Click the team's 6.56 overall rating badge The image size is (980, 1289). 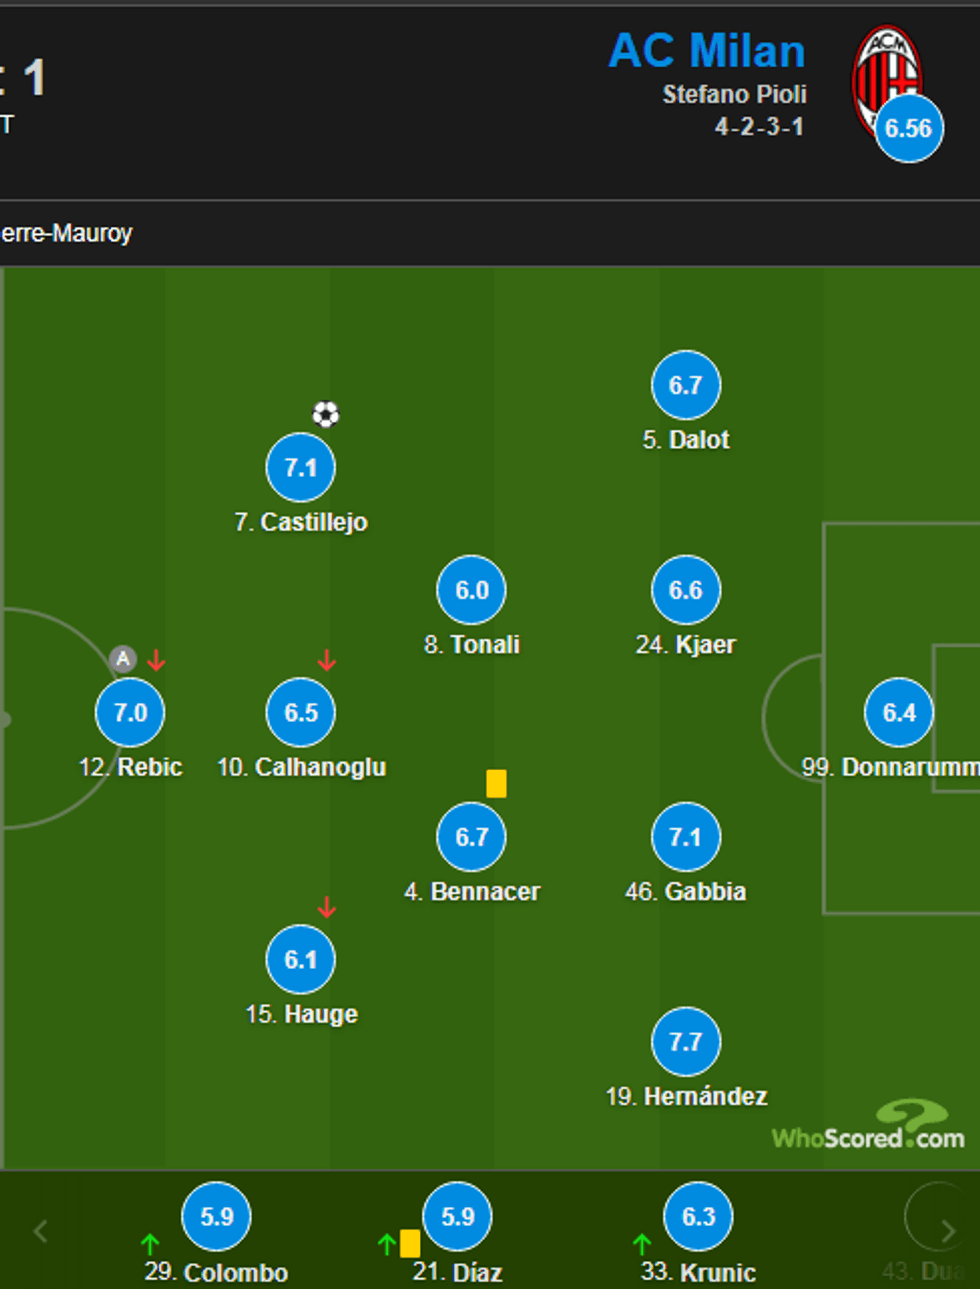pyautogui.click(x=908, y=128)
